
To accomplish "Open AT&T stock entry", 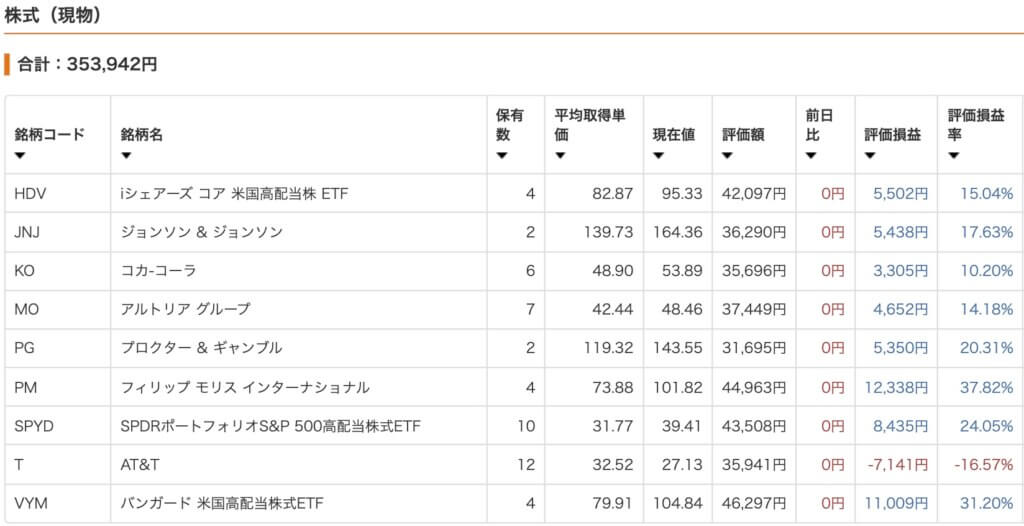I will tap(140, 465).
